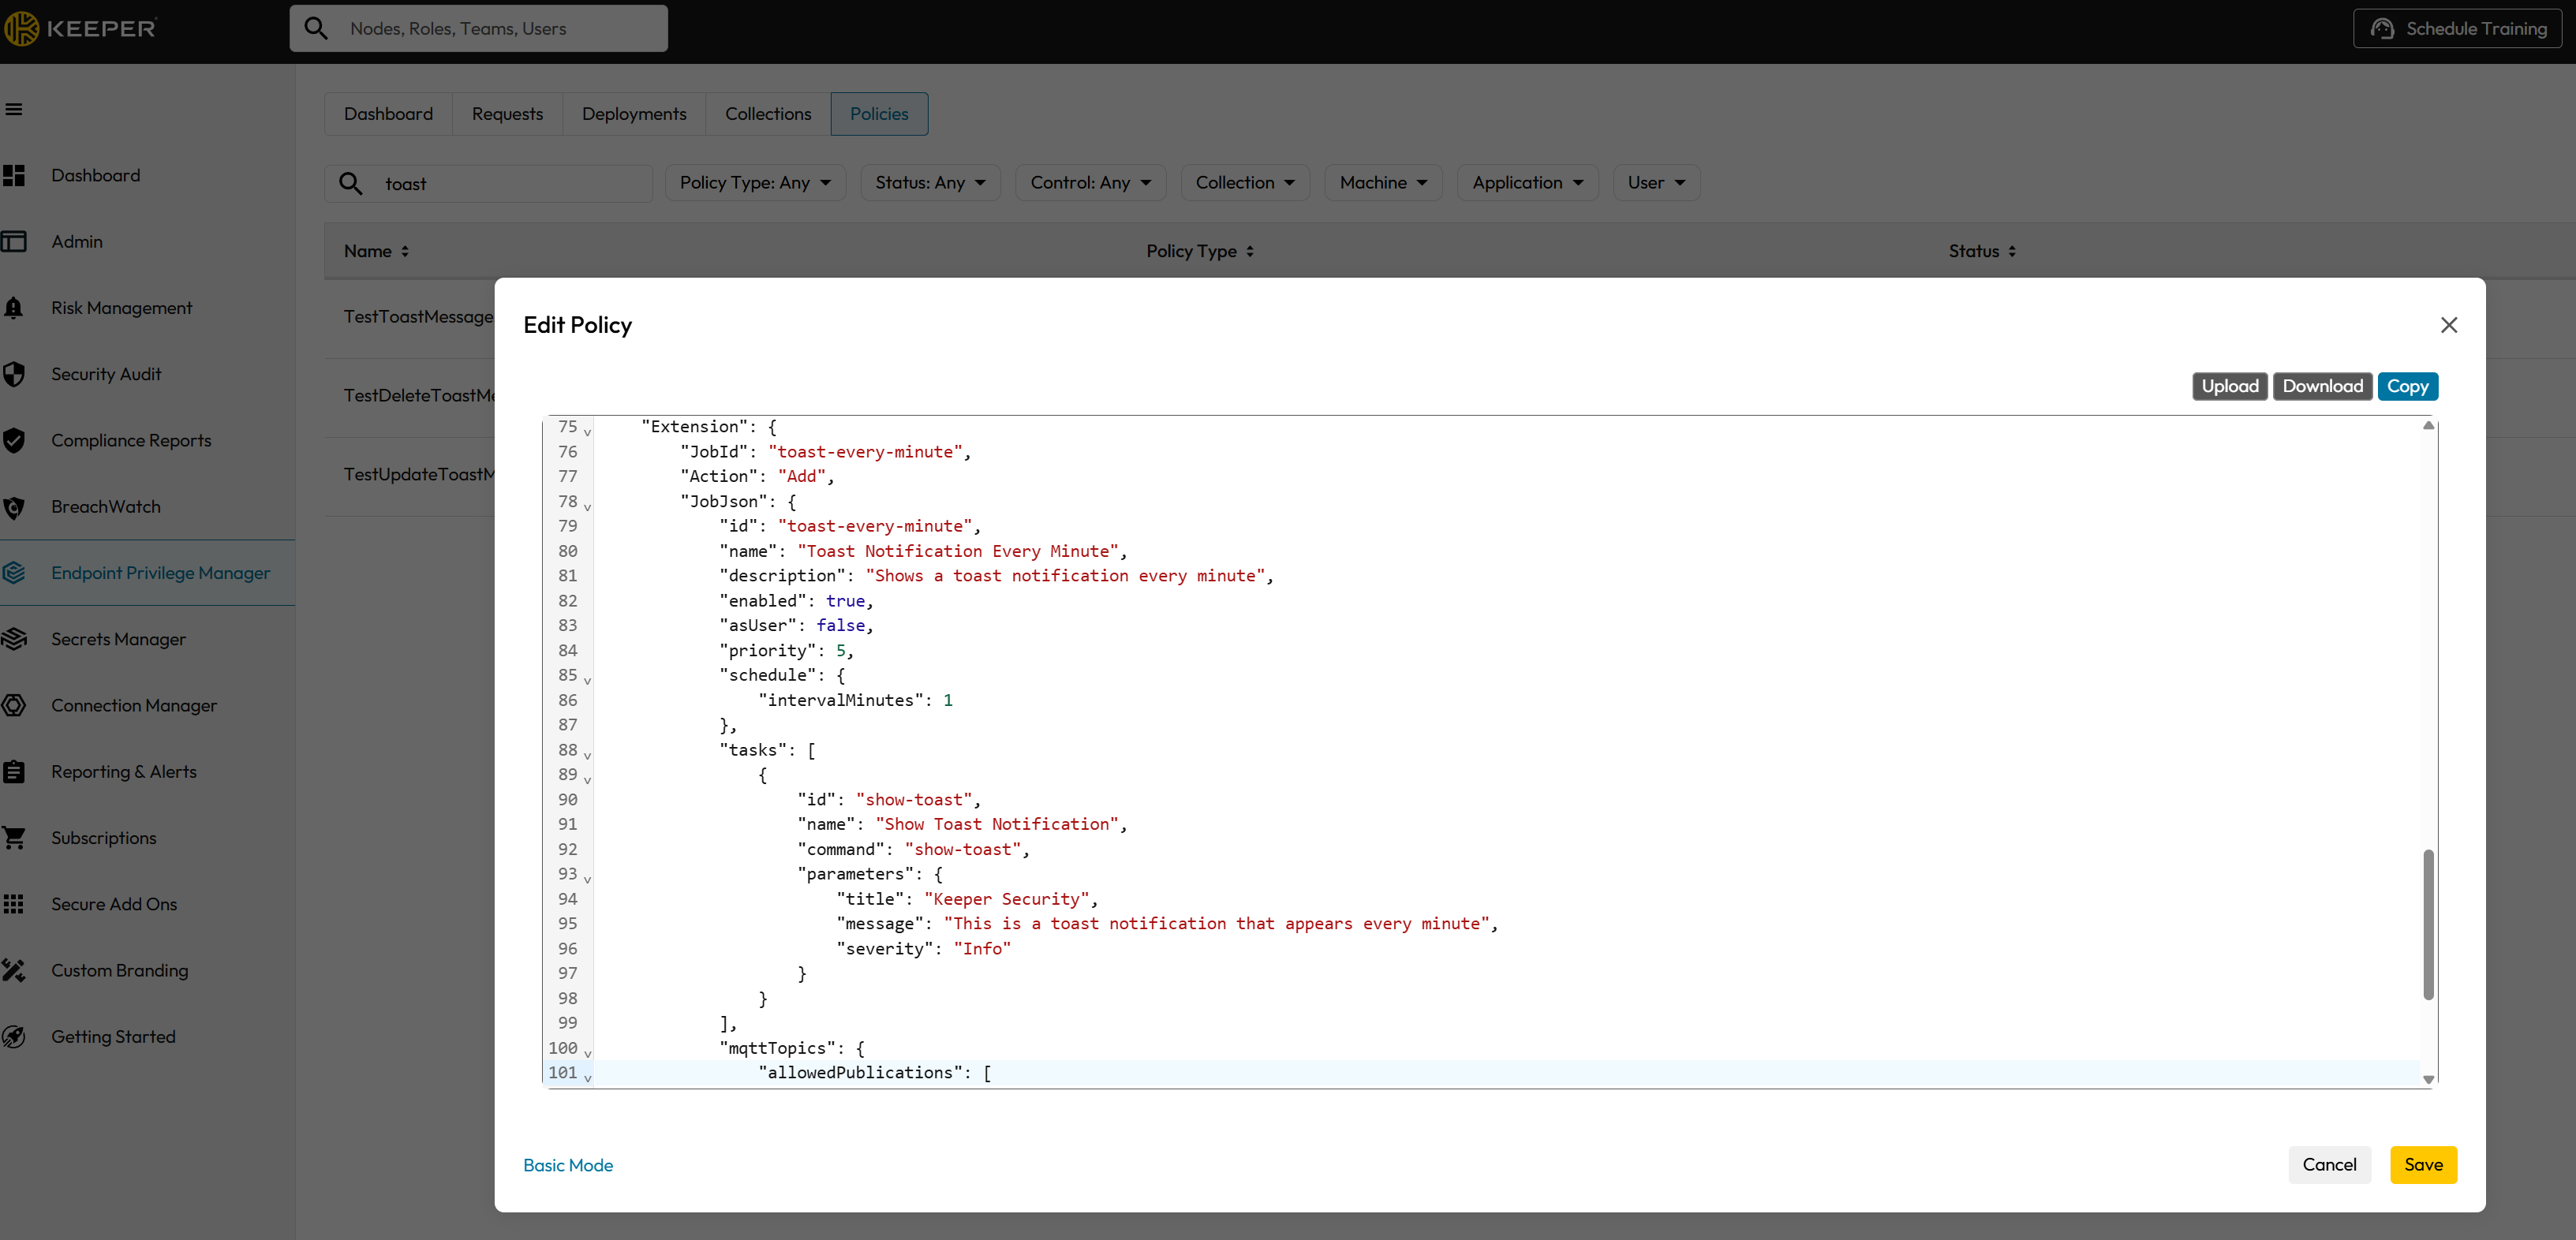
Task: Click the Subscriptions cart icon
Action: [x=14, y=838]
